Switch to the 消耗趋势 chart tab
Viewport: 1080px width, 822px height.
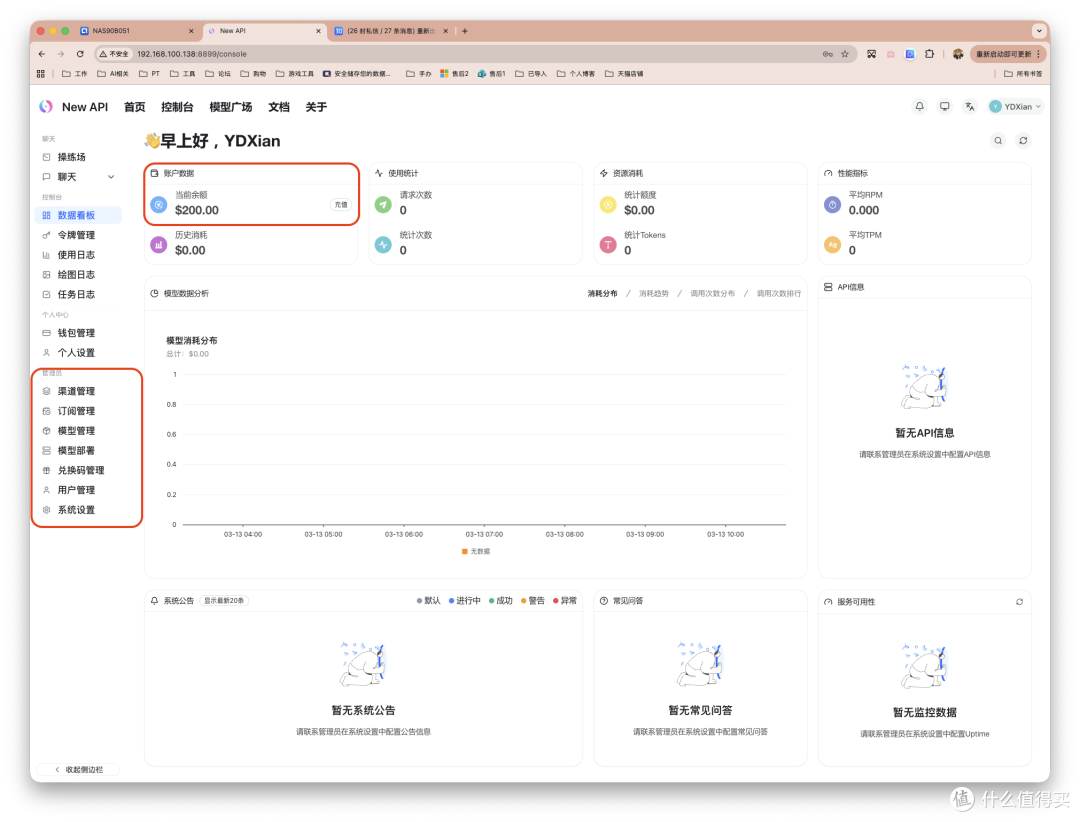pos(654,294)
